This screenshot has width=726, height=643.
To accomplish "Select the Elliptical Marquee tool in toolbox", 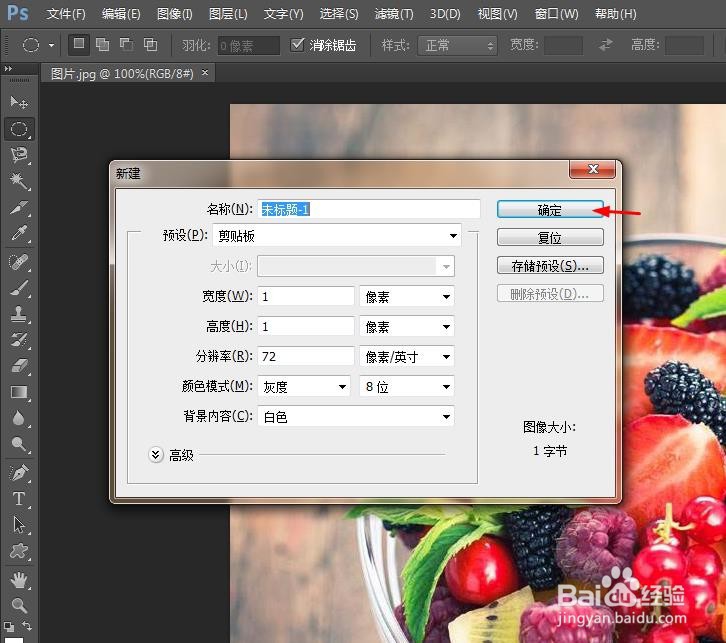I will [19, 129].
